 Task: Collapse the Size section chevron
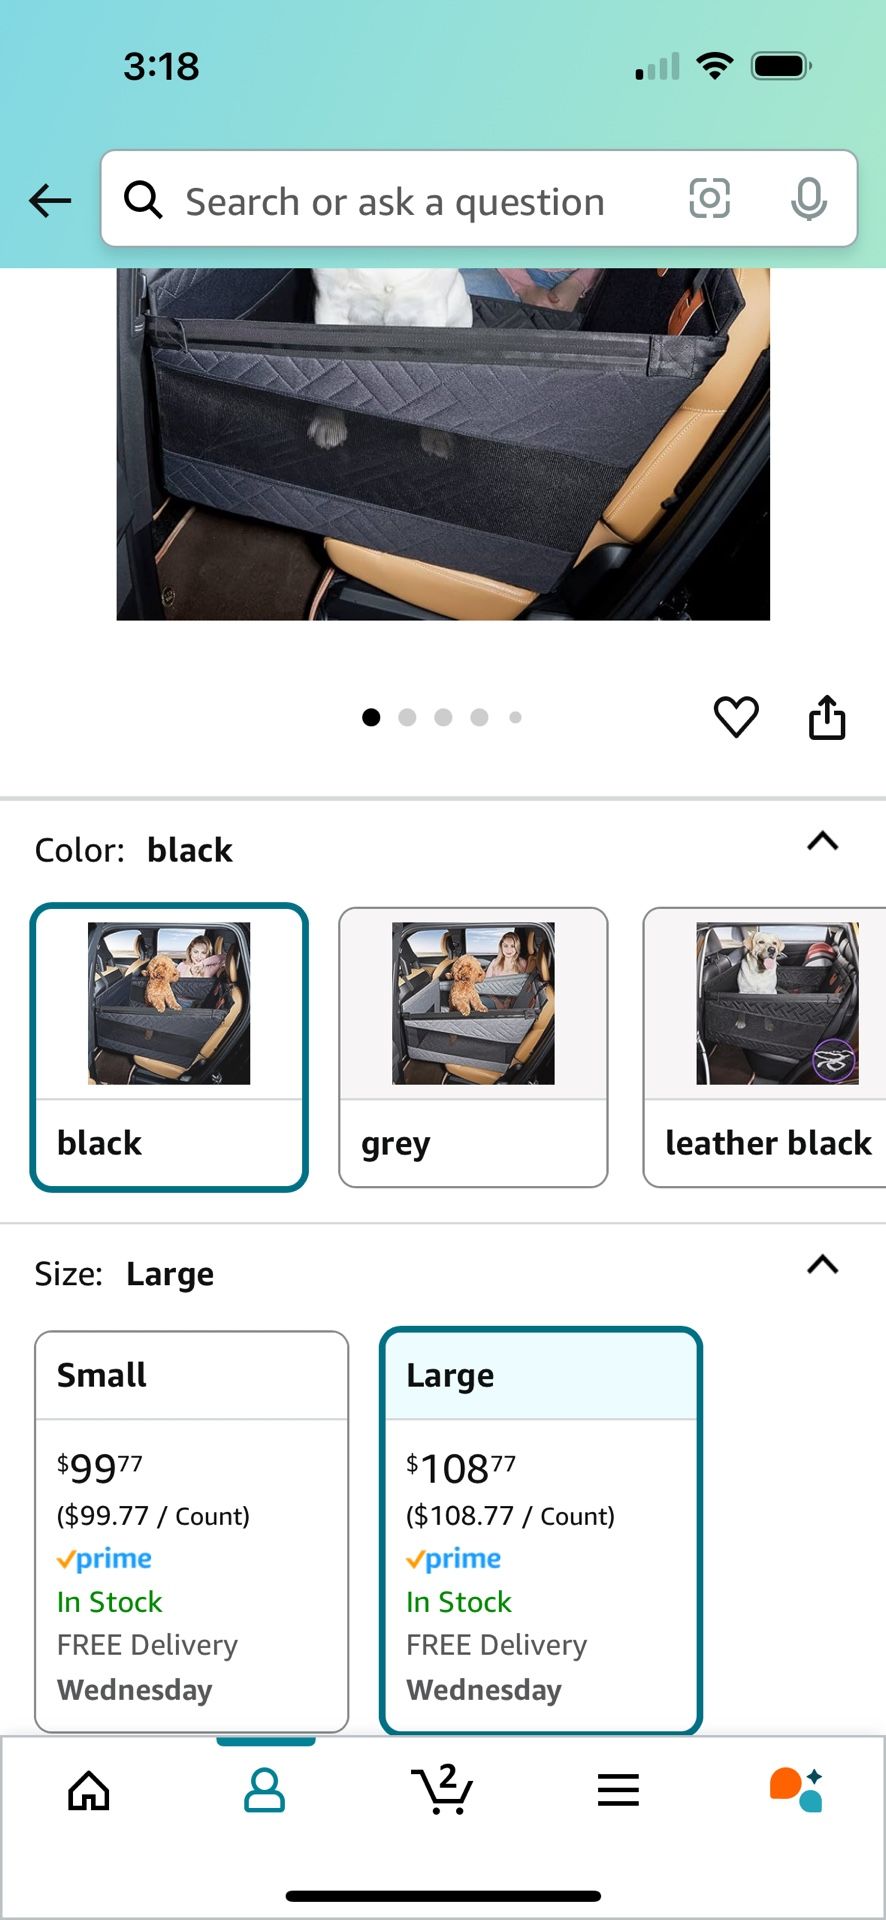(822, 1265)
